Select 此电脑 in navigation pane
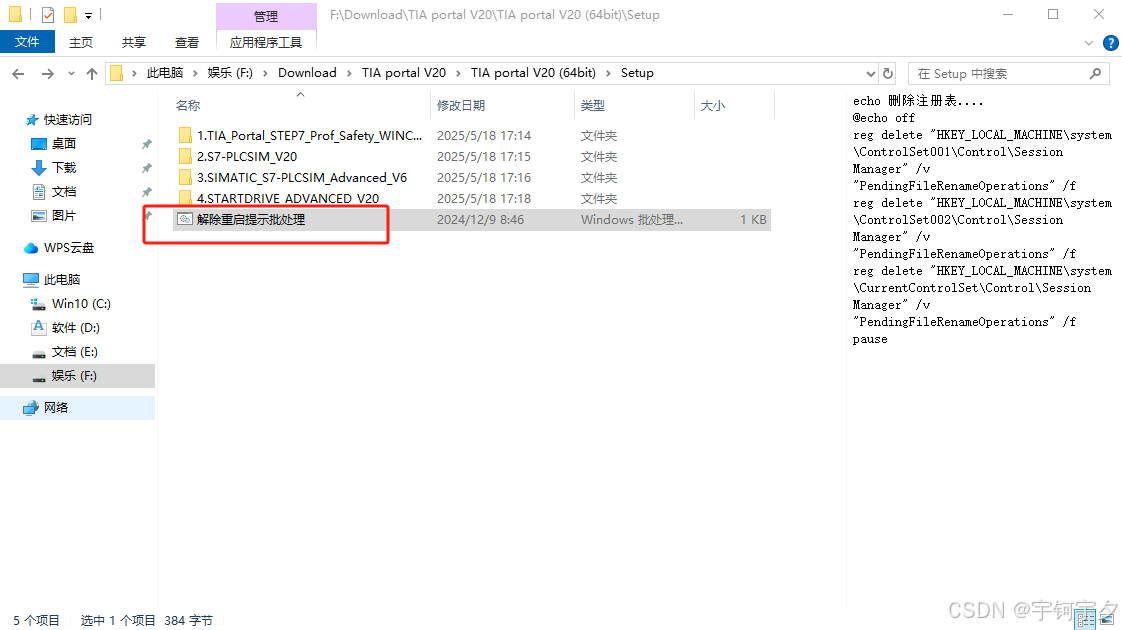Image resolution: width=1122 pixels, height=630 pixels. [62, 279]
